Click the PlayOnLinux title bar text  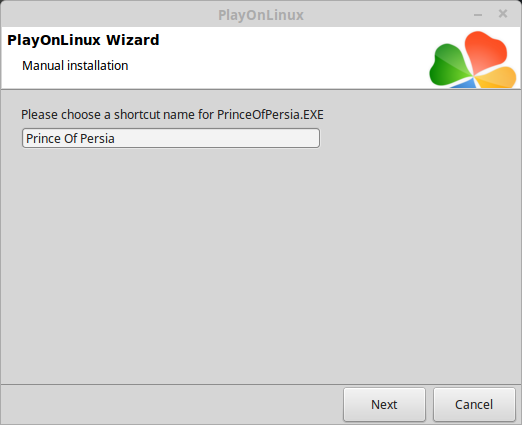261,15
